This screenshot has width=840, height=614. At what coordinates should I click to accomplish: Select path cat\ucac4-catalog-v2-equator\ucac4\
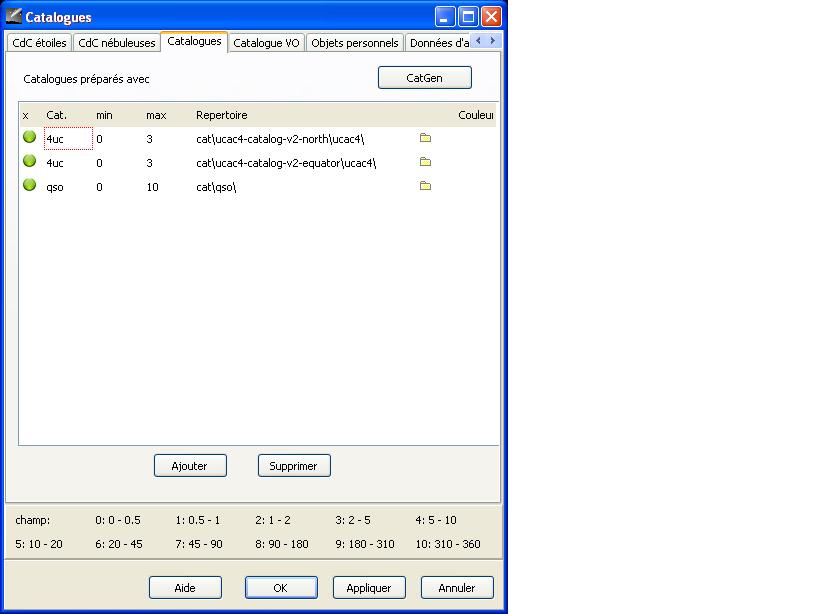point(286,163)
